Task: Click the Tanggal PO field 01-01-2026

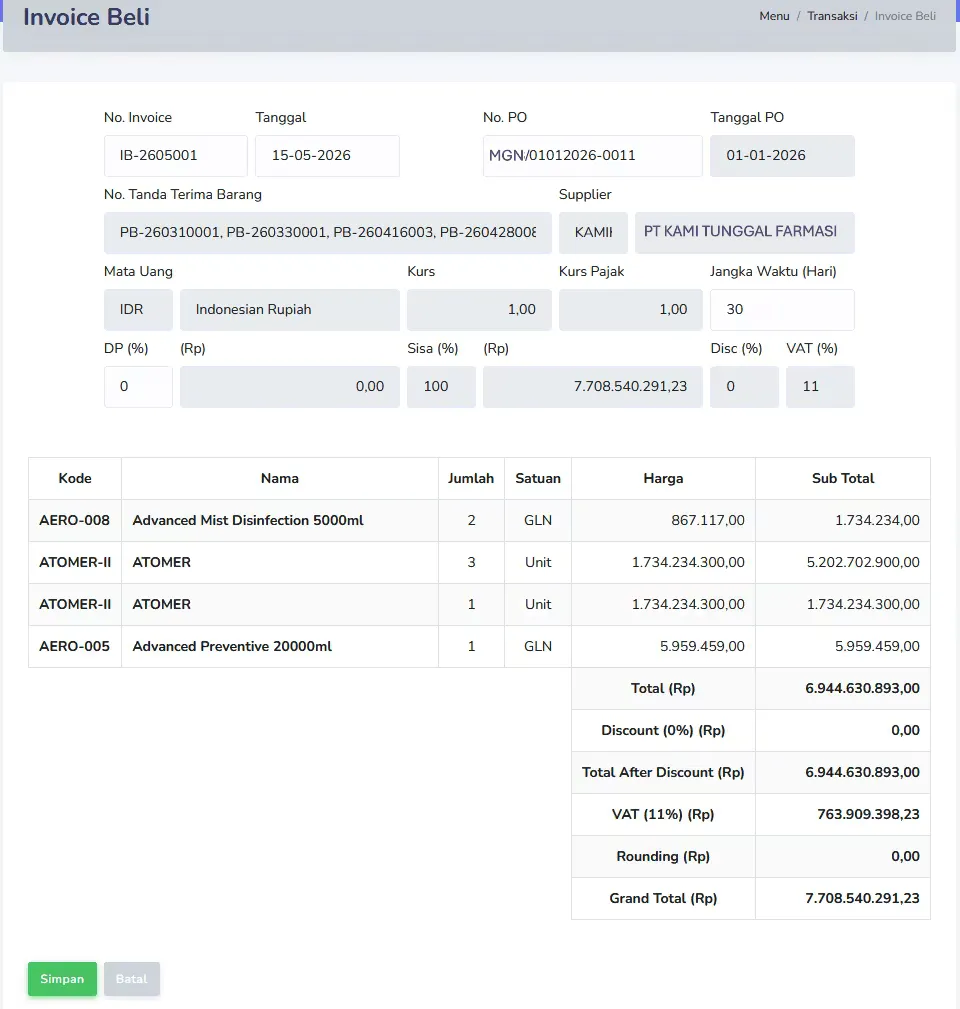Action: pyautogui.click(x=782, y=156)
